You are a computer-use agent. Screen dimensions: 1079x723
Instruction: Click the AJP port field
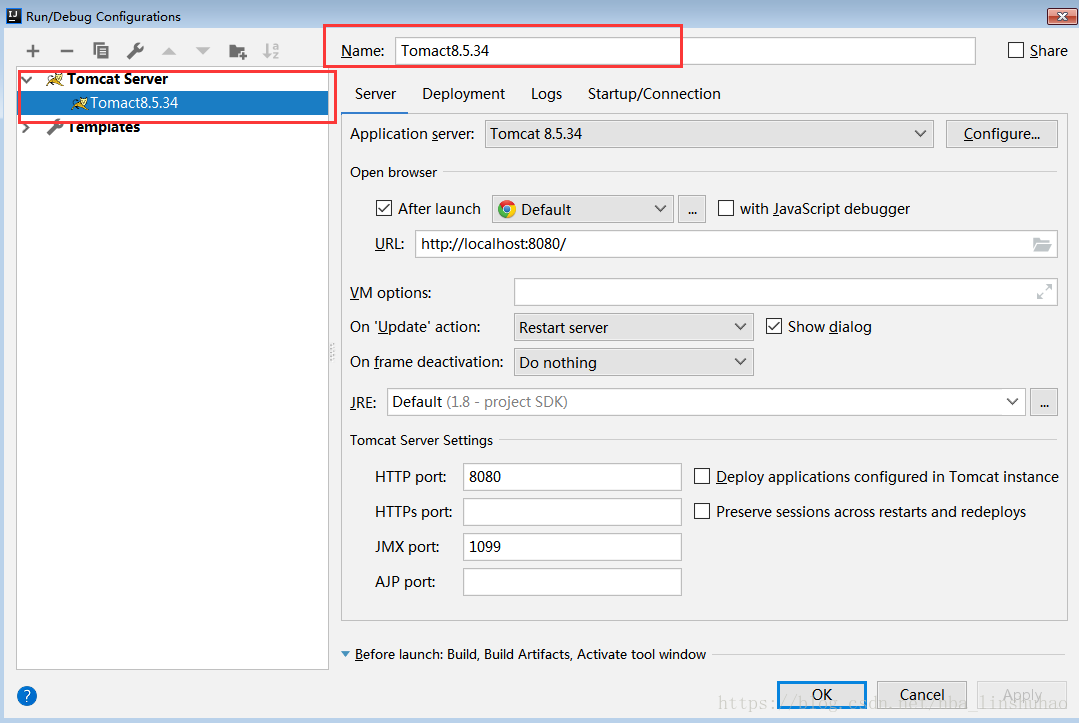(572, 582)
